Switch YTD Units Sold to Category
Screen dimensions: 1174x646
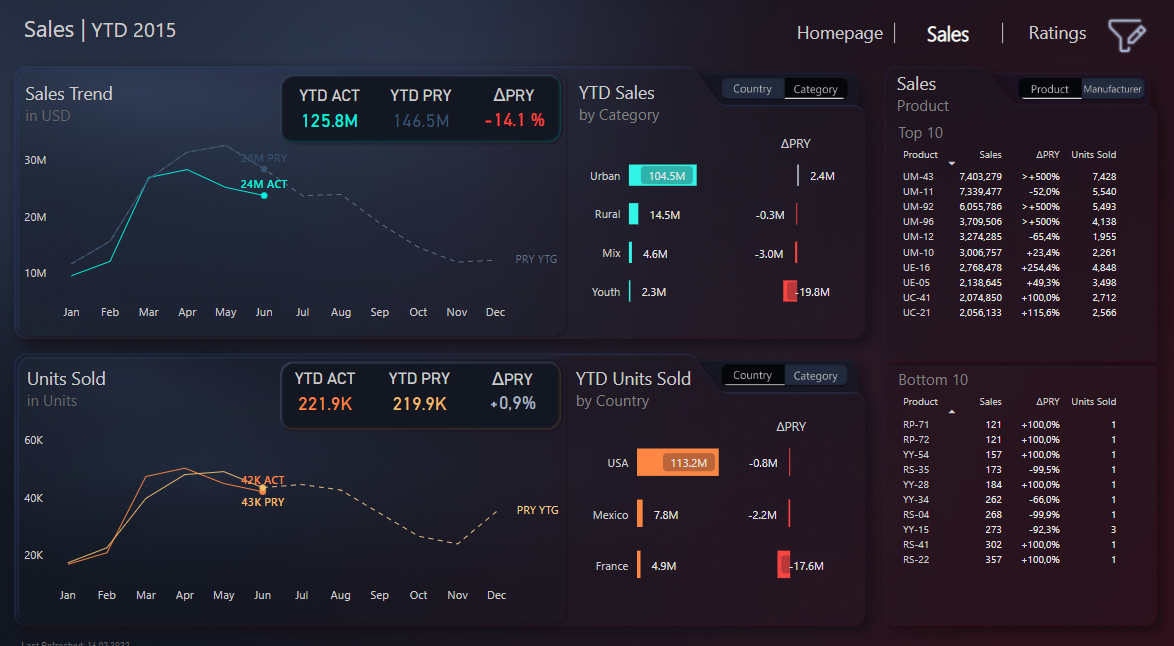815,376
